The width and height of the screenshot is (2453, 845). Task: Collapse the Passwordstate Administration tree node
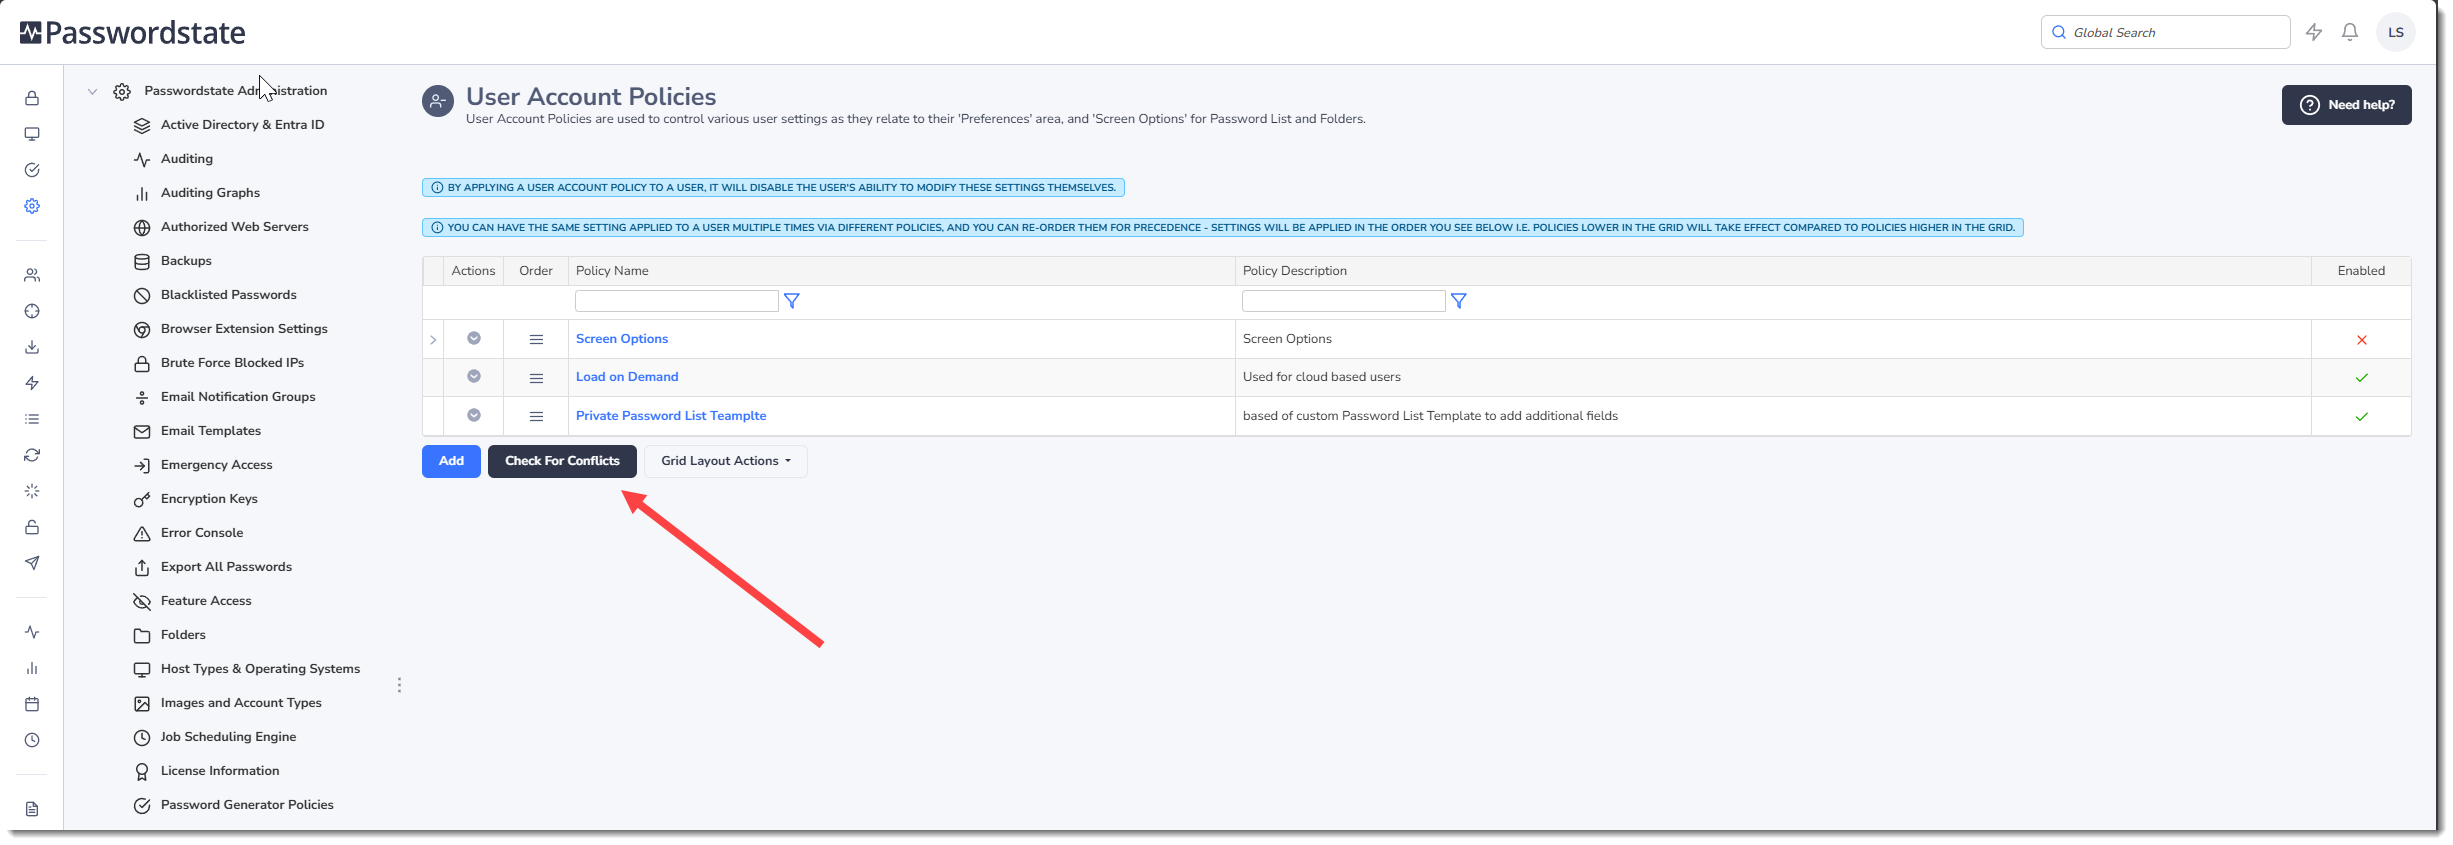click(x=92, y=91)
